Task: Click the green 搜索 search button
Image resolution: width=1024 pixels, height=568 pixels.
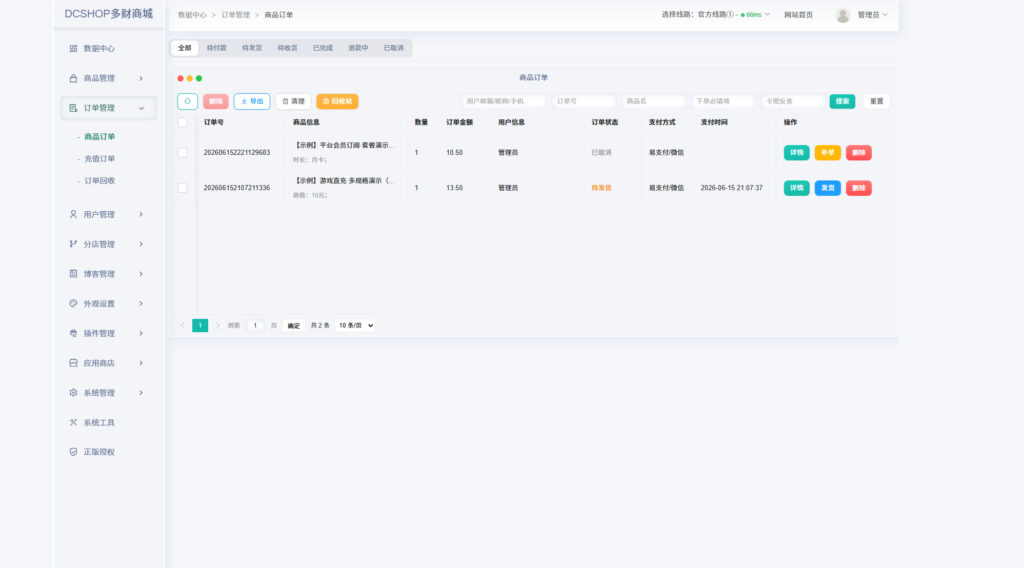Action: coord(842,101)
